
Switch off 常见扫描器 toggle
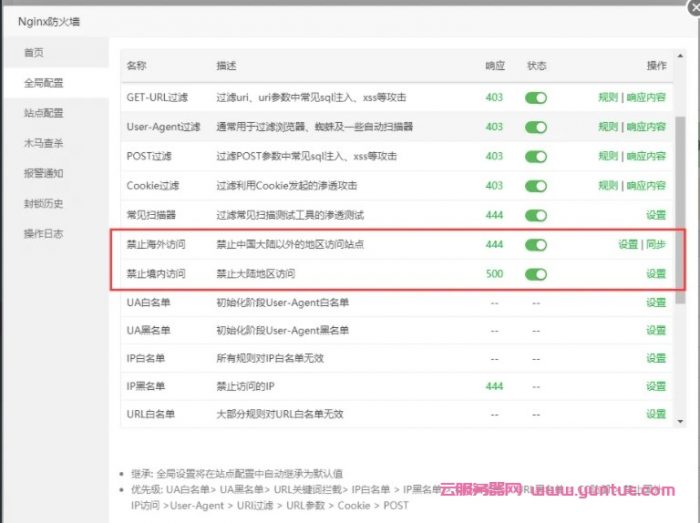click(x=537, y=215)
